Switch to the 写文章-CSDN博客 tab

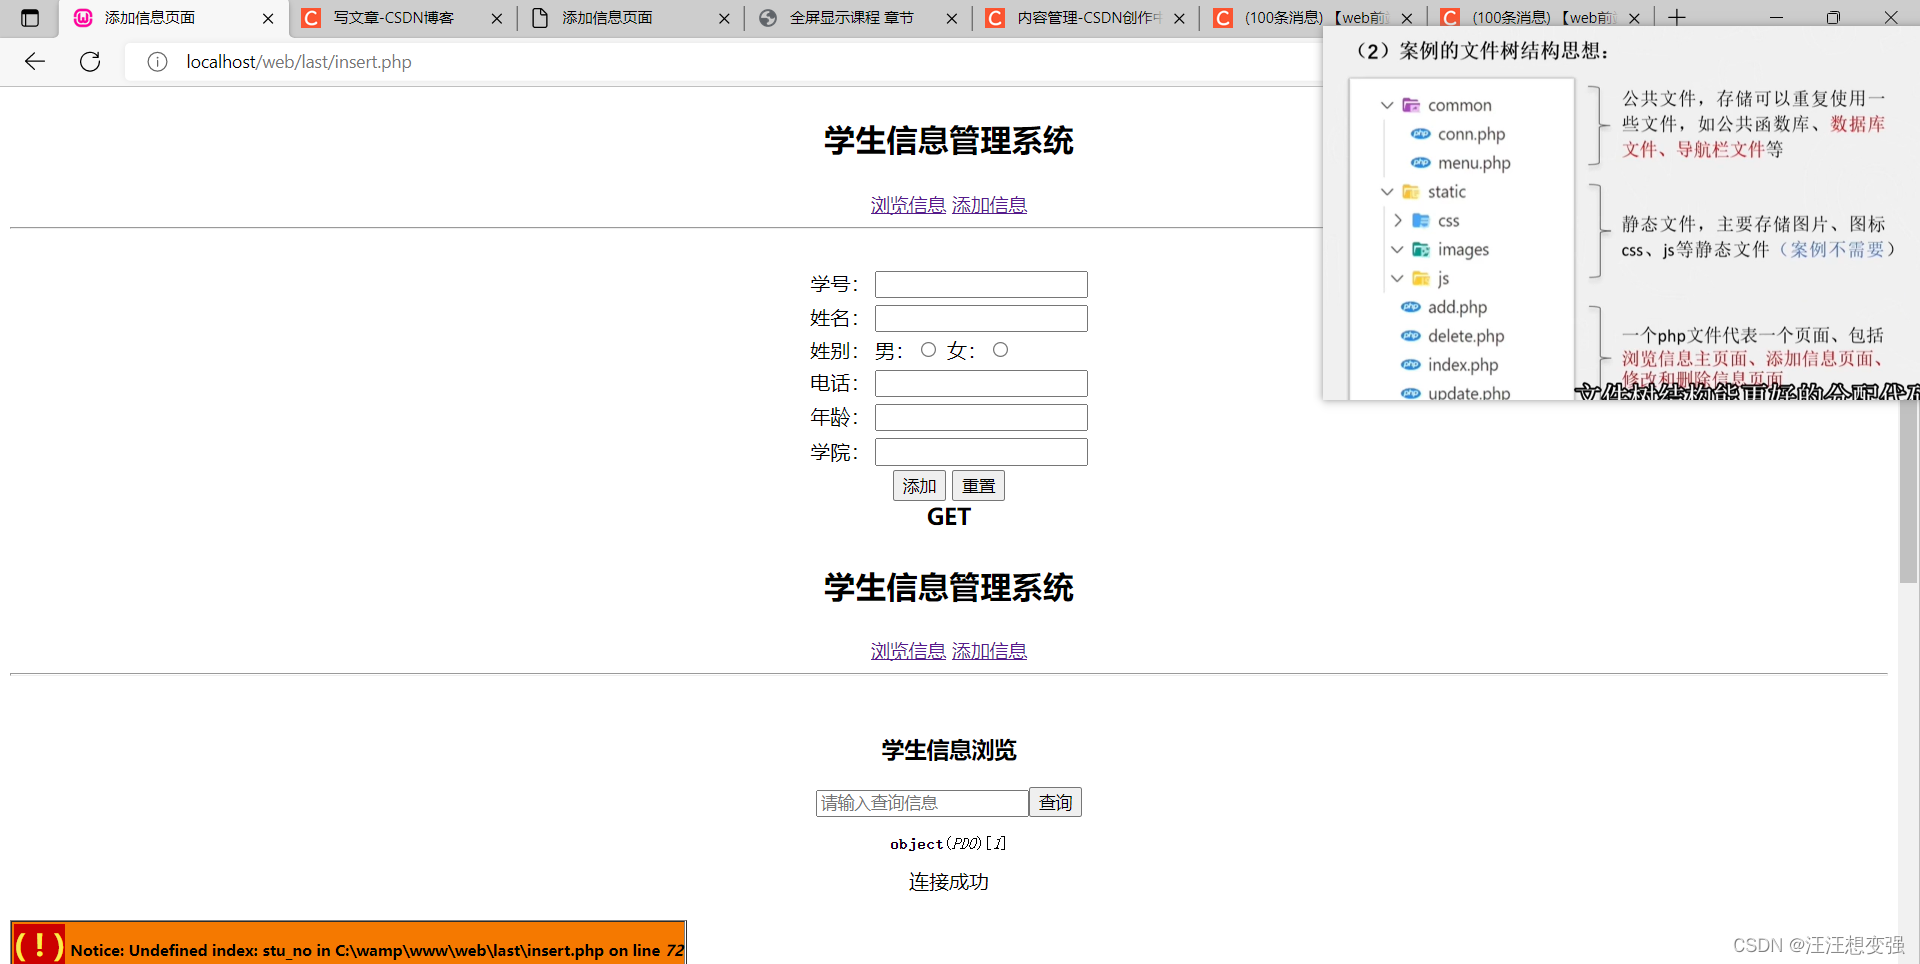tap(395, 17)
